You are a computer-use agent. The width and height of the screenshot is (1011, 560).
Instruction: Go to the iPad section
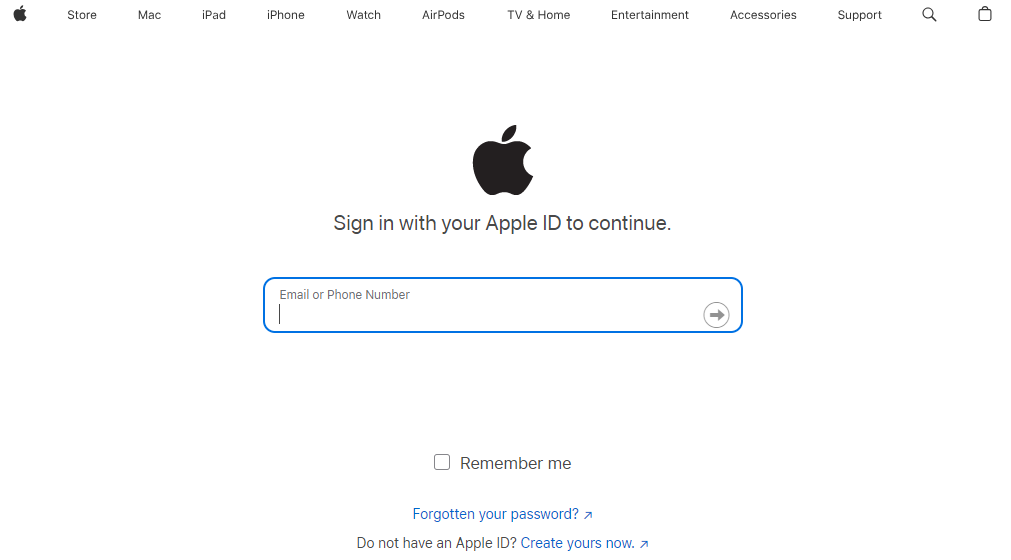214,15
